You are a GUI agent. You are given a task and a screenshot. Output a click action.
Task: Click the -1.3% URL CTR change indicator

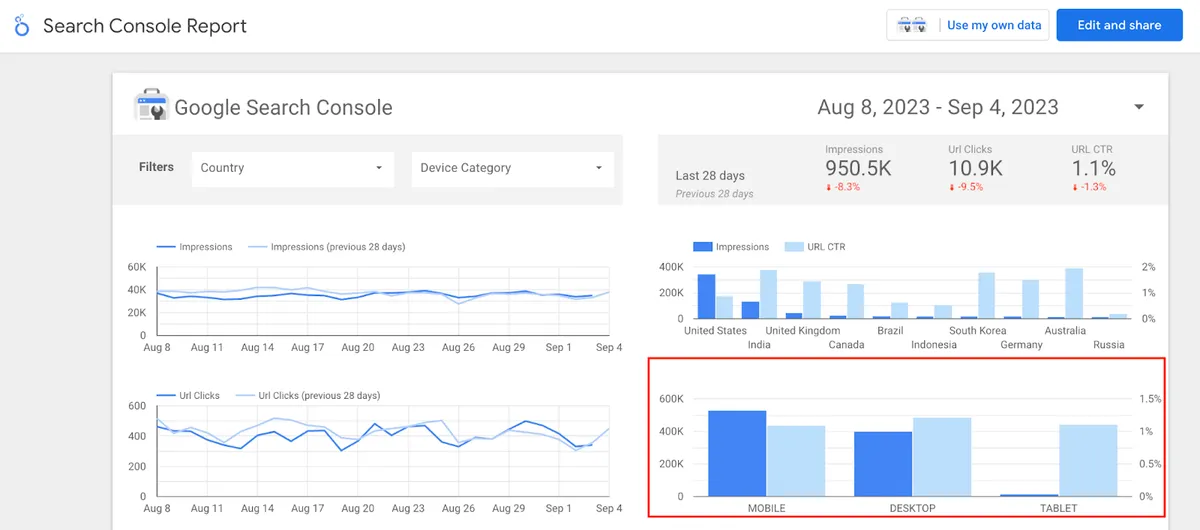1089,187
